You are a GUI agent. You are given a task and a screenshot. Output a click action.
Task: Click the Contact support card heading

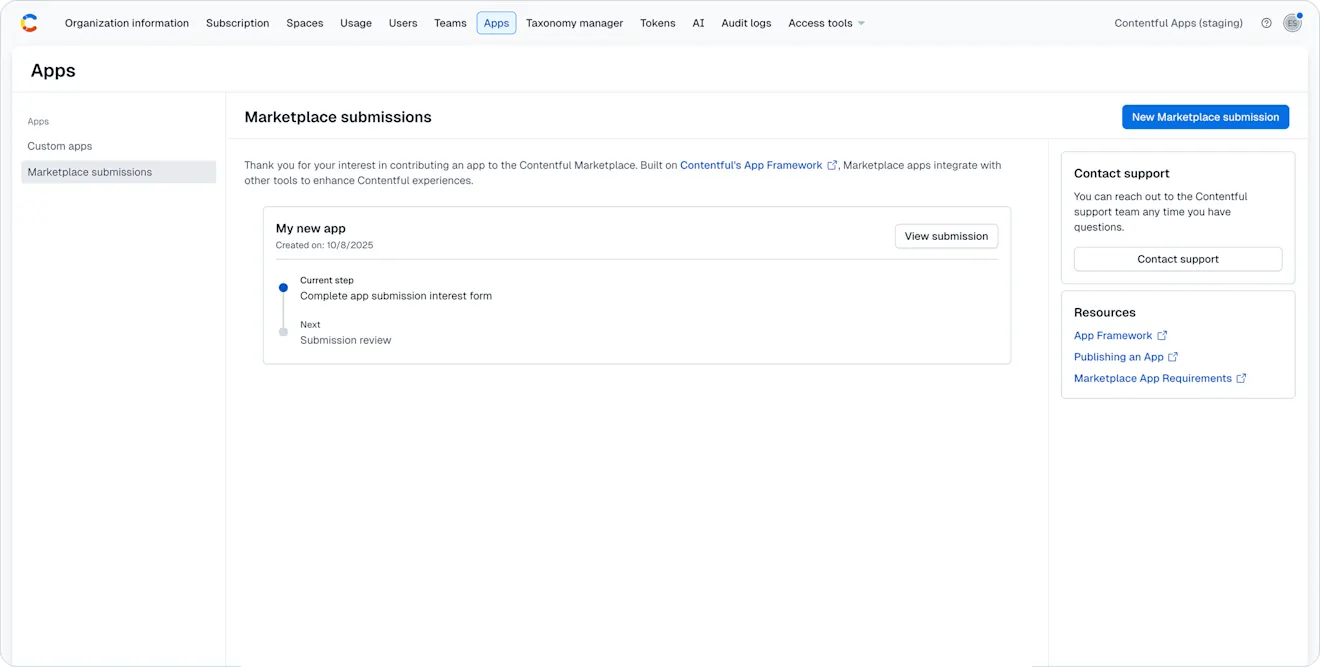(x=1122, y=173)
